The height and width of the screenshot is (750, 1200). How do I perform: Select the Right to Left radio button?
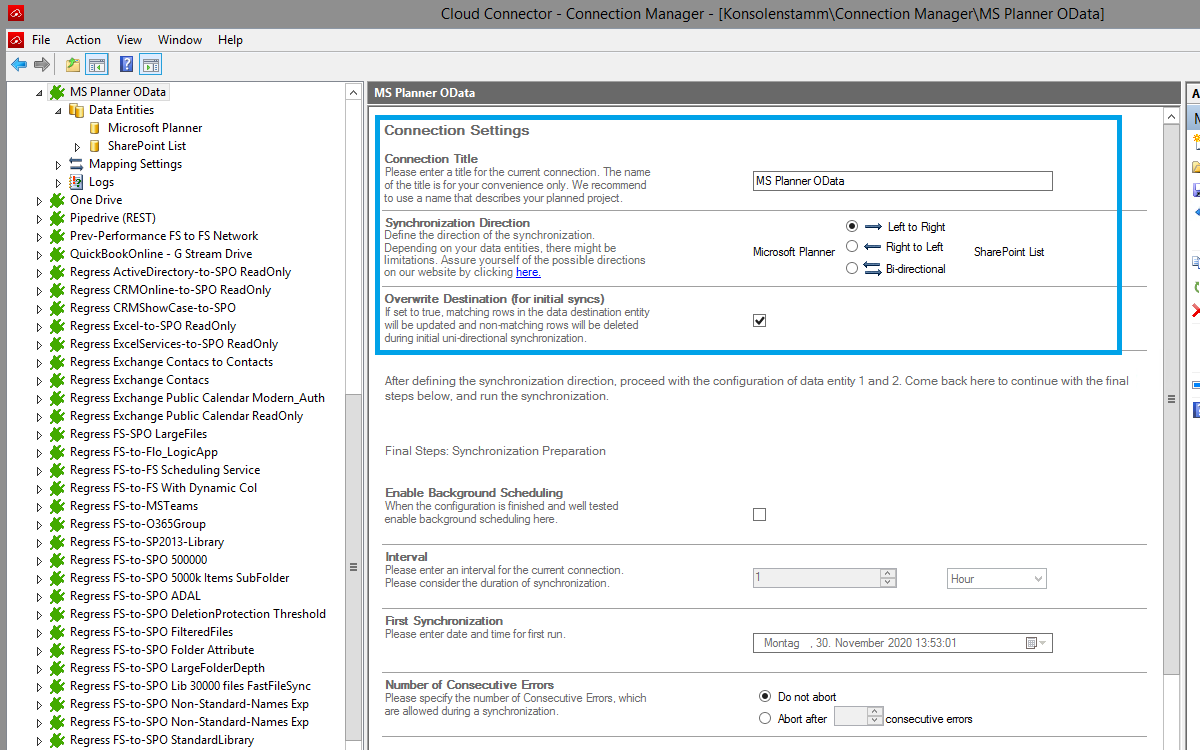pyautogui.click(x=852, y=246)
